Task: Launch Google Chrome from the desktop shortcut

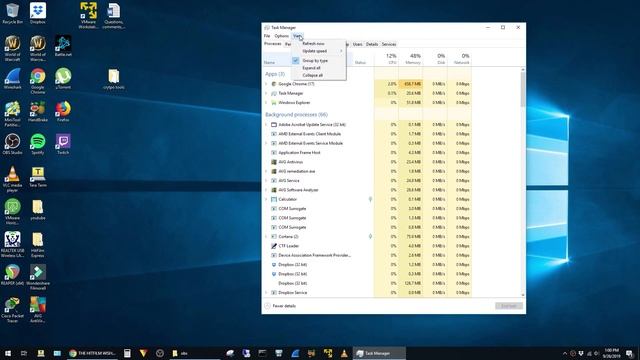Action: pos(38,81)
